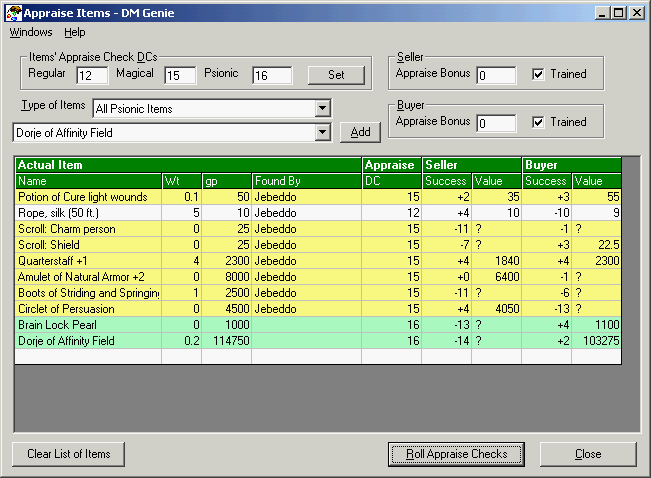651x478 pixels.
Task: Click the Name column header
Action: coord(88,181)
